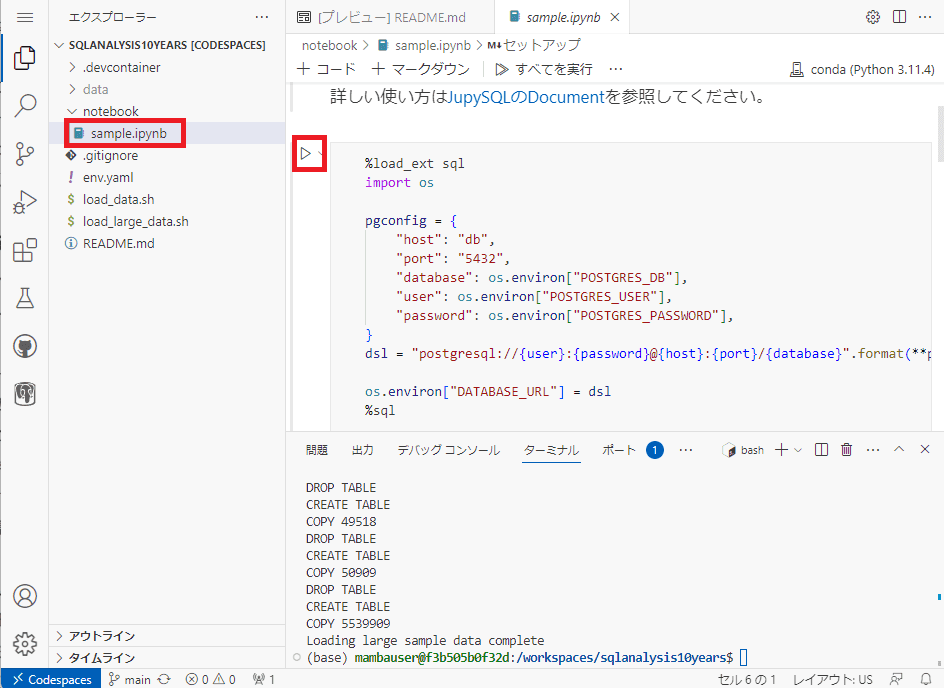Open the Extensions view
Screen dimensions: 944x688
click(25, 250)
